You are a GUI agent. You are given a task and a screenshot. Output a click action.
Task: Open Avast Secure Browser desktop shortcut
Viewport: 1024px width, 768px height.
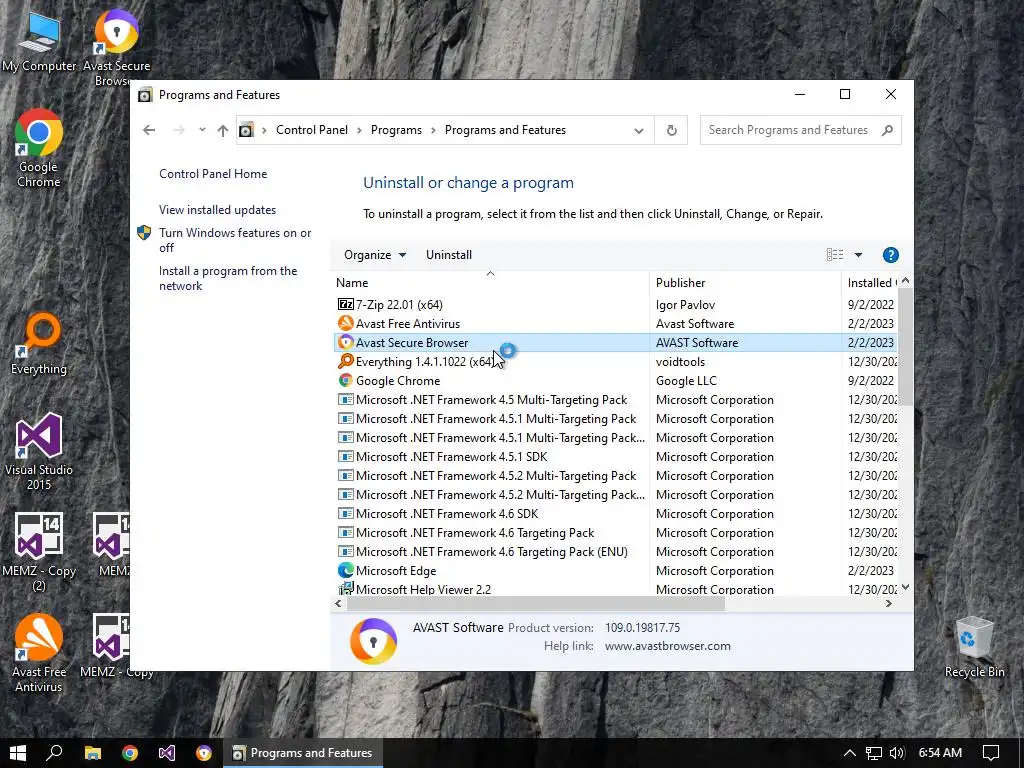pyautogui.click(x=116, y=47)
